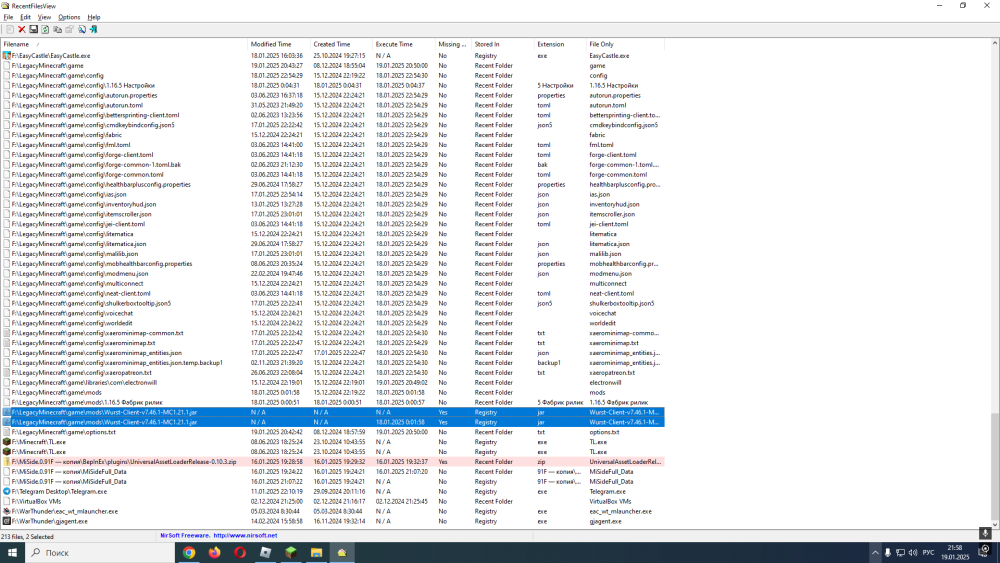Screen dimensions: 1000x563
Task: Click the vertical scrollbar up arrow
Action: point(995,43)
